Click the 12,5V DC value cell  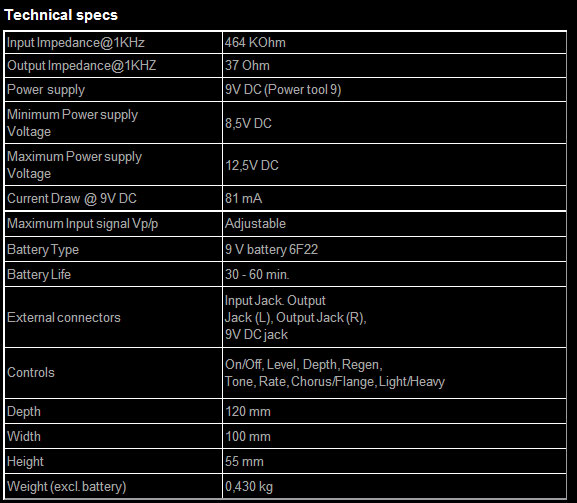pyautogui.click(x=394, y=165)
